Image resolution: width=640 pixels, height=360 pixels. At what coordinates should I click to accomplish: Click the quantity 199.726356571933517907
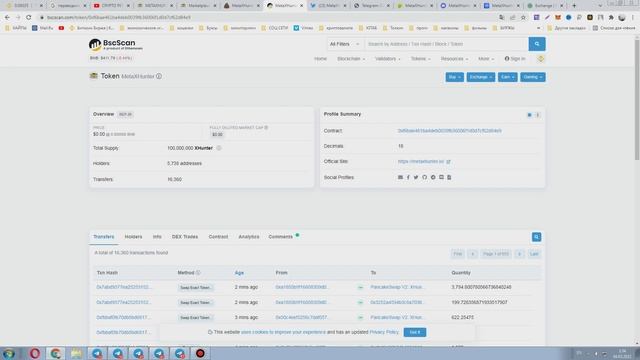click(479, 302)
